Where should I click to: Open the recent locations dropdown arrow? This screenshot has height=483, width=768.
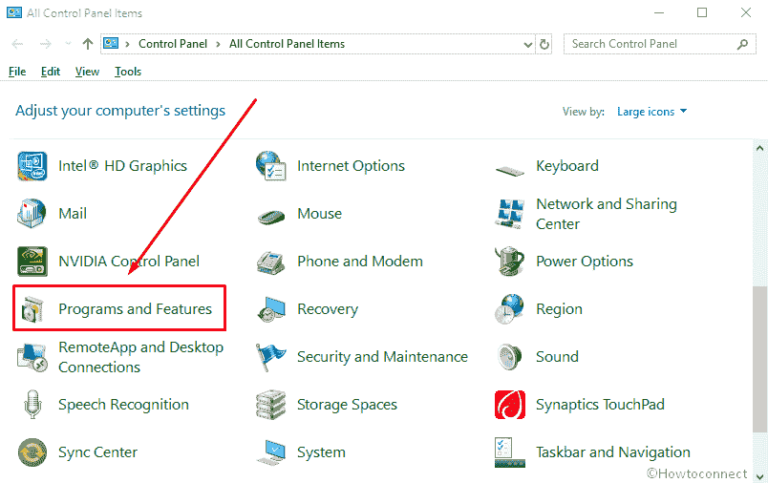pyautogui.click(x=68, y=44)
